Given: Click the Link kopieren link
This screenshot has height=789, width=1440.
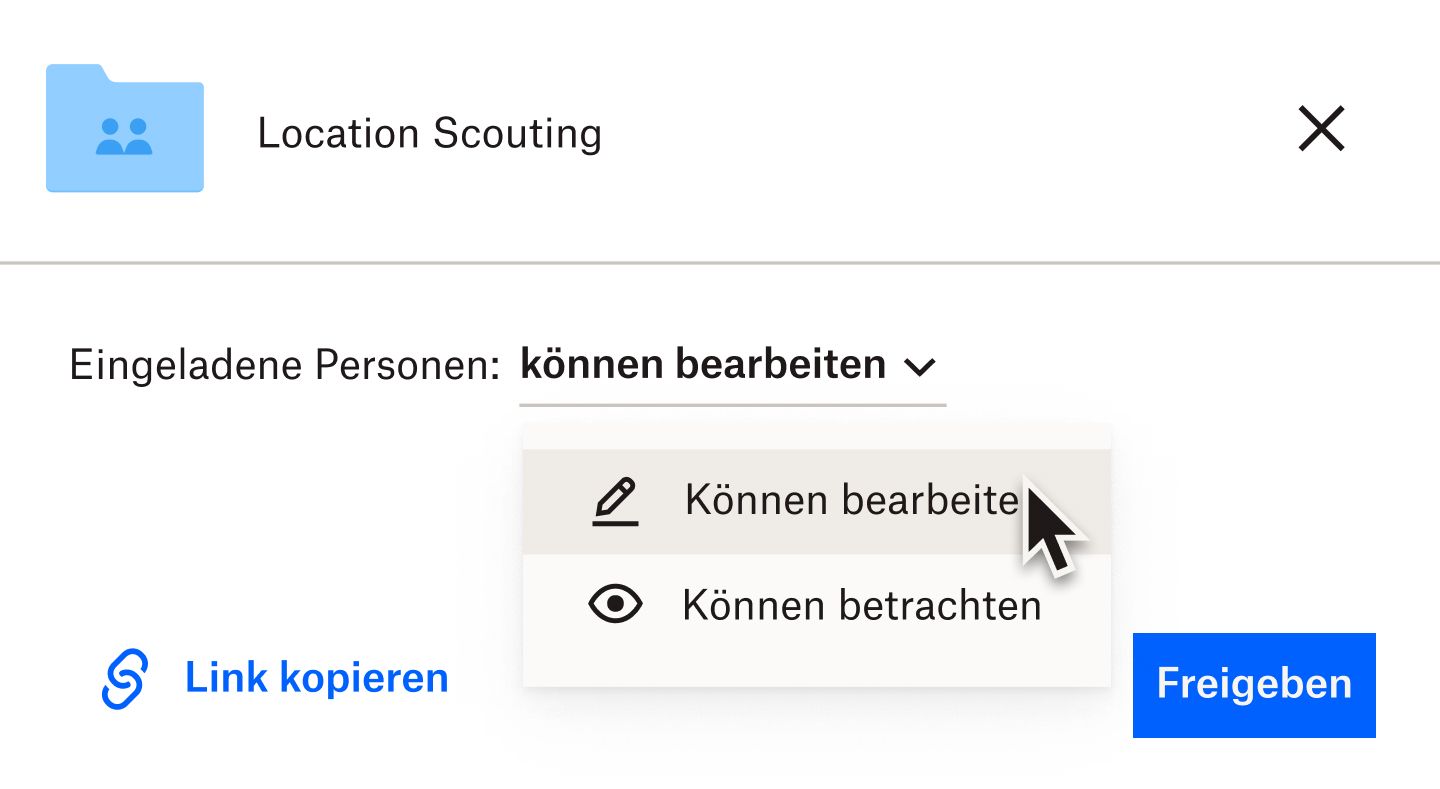Looking at the screenshot, I should click(x=315, y=678).
